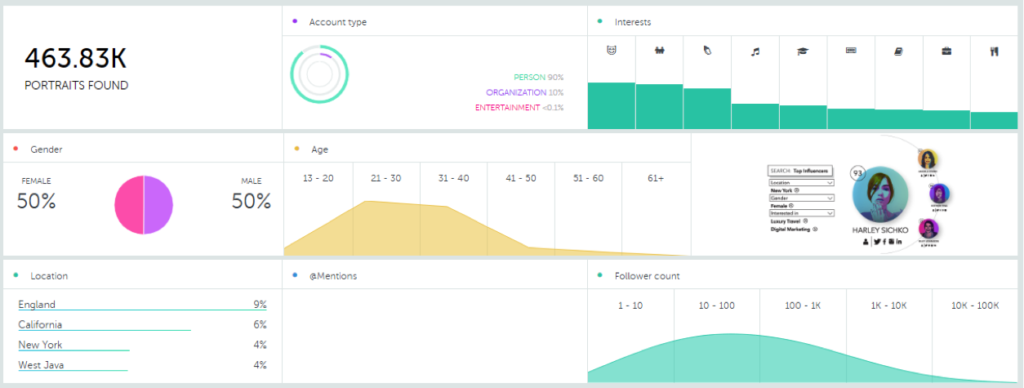Select the 21 - 30 age bracket
Viewport: 1024px width, 388px height.
386,178
